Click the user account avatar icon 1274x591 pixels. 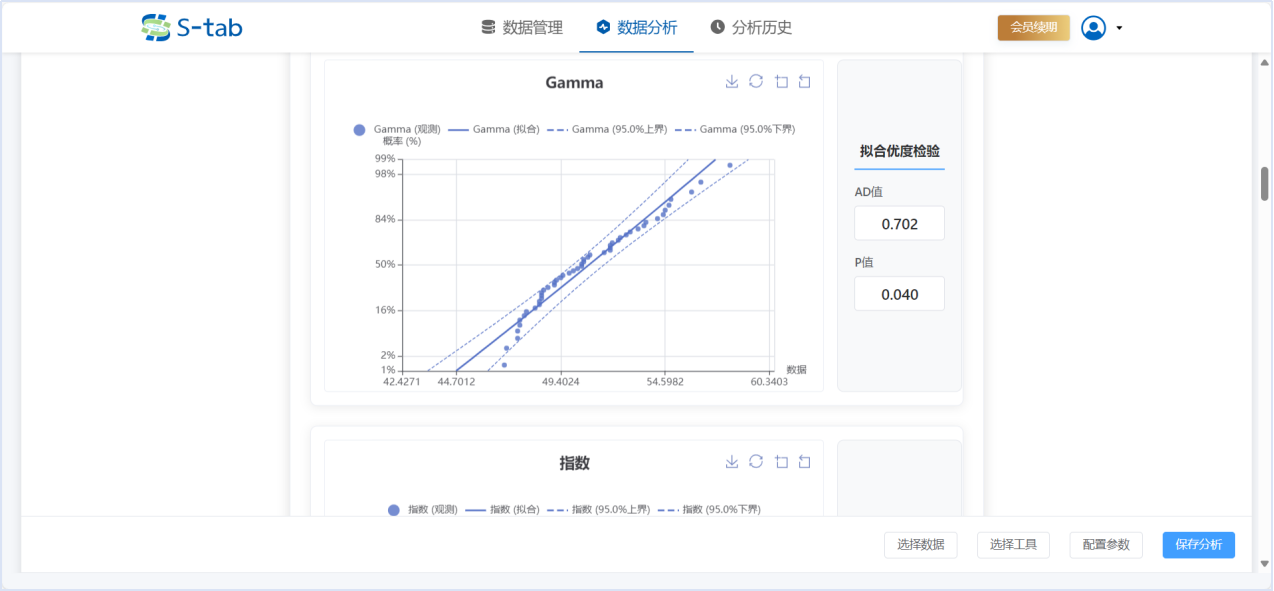1093,28
